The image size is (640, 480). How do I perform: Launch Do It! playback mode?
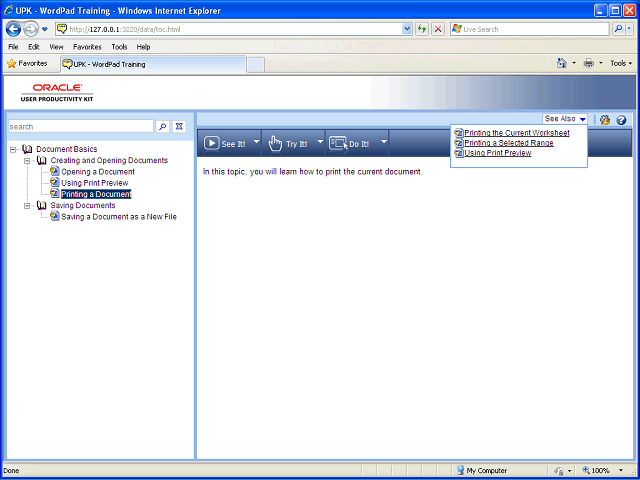pos(349,143)
